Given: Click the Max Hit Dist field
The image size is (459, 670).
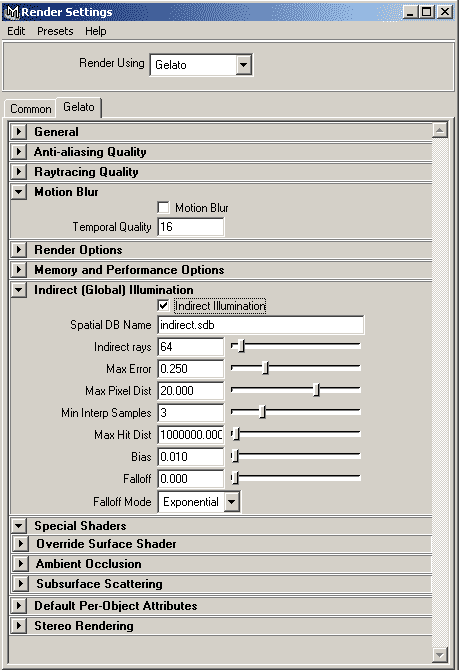Looking at the screenshot, I should click(191, 435).
